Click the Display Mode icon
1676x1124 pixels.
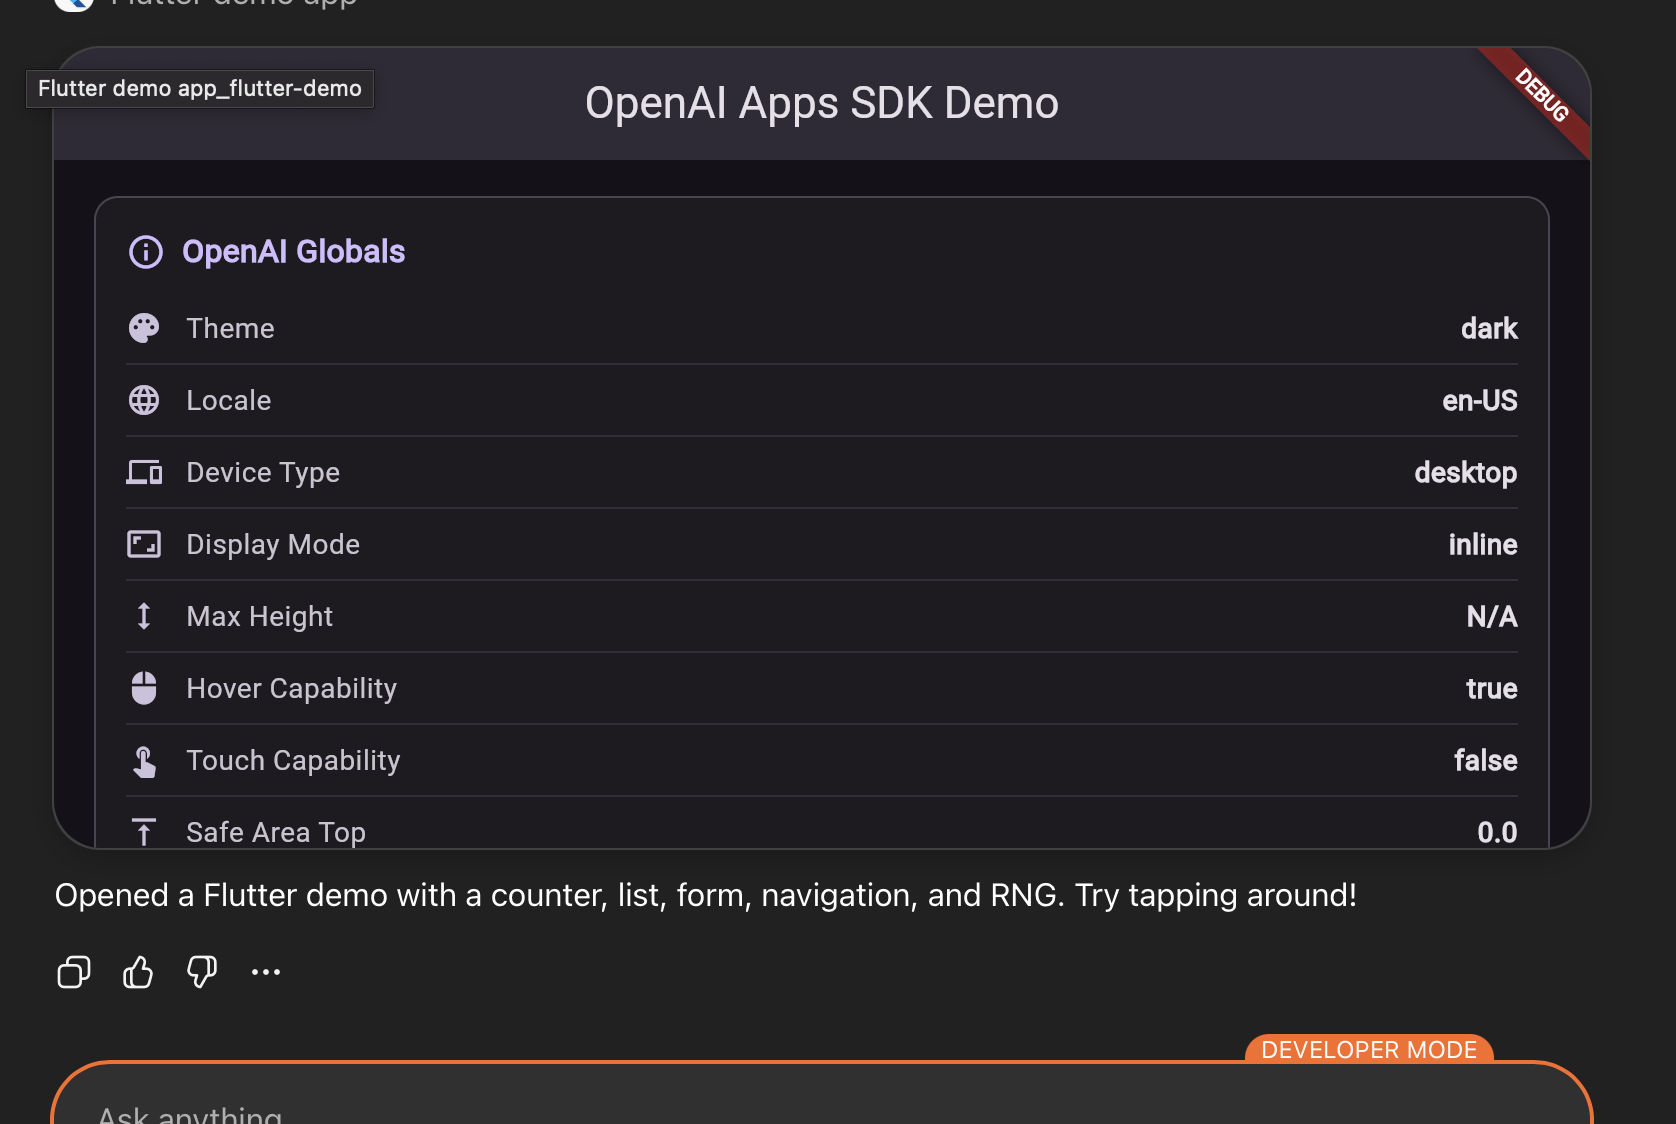click(x=145, y=544)
